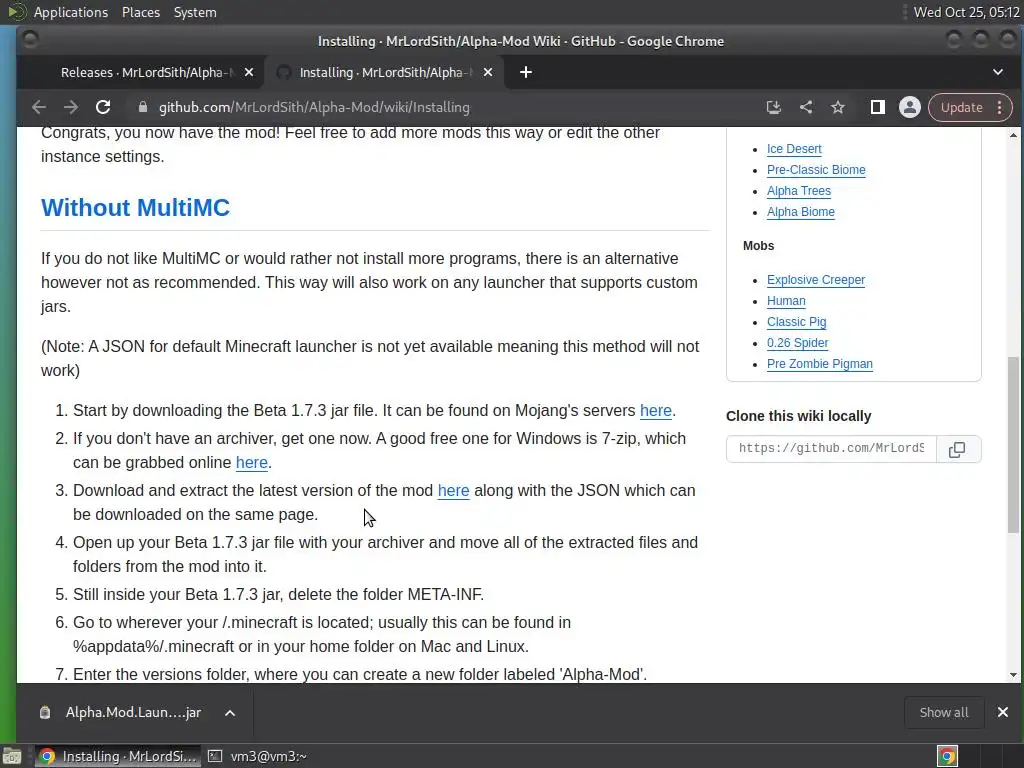This screenshot has height=768, width=1024.
Task: Open the System menu
Action: [195, 12]
